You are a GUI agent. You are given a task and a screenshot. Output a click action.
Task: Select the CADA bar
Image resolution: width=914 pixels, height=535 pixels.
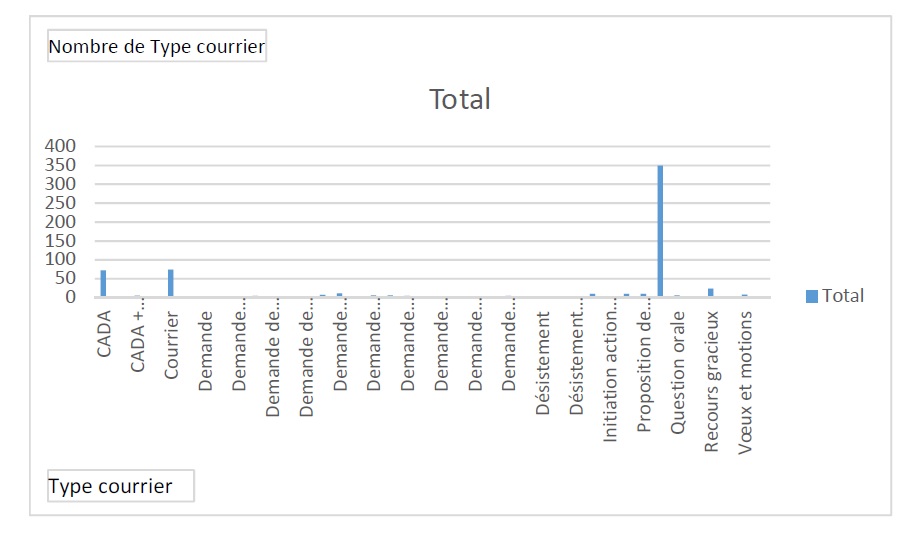[x=103, y=284]
